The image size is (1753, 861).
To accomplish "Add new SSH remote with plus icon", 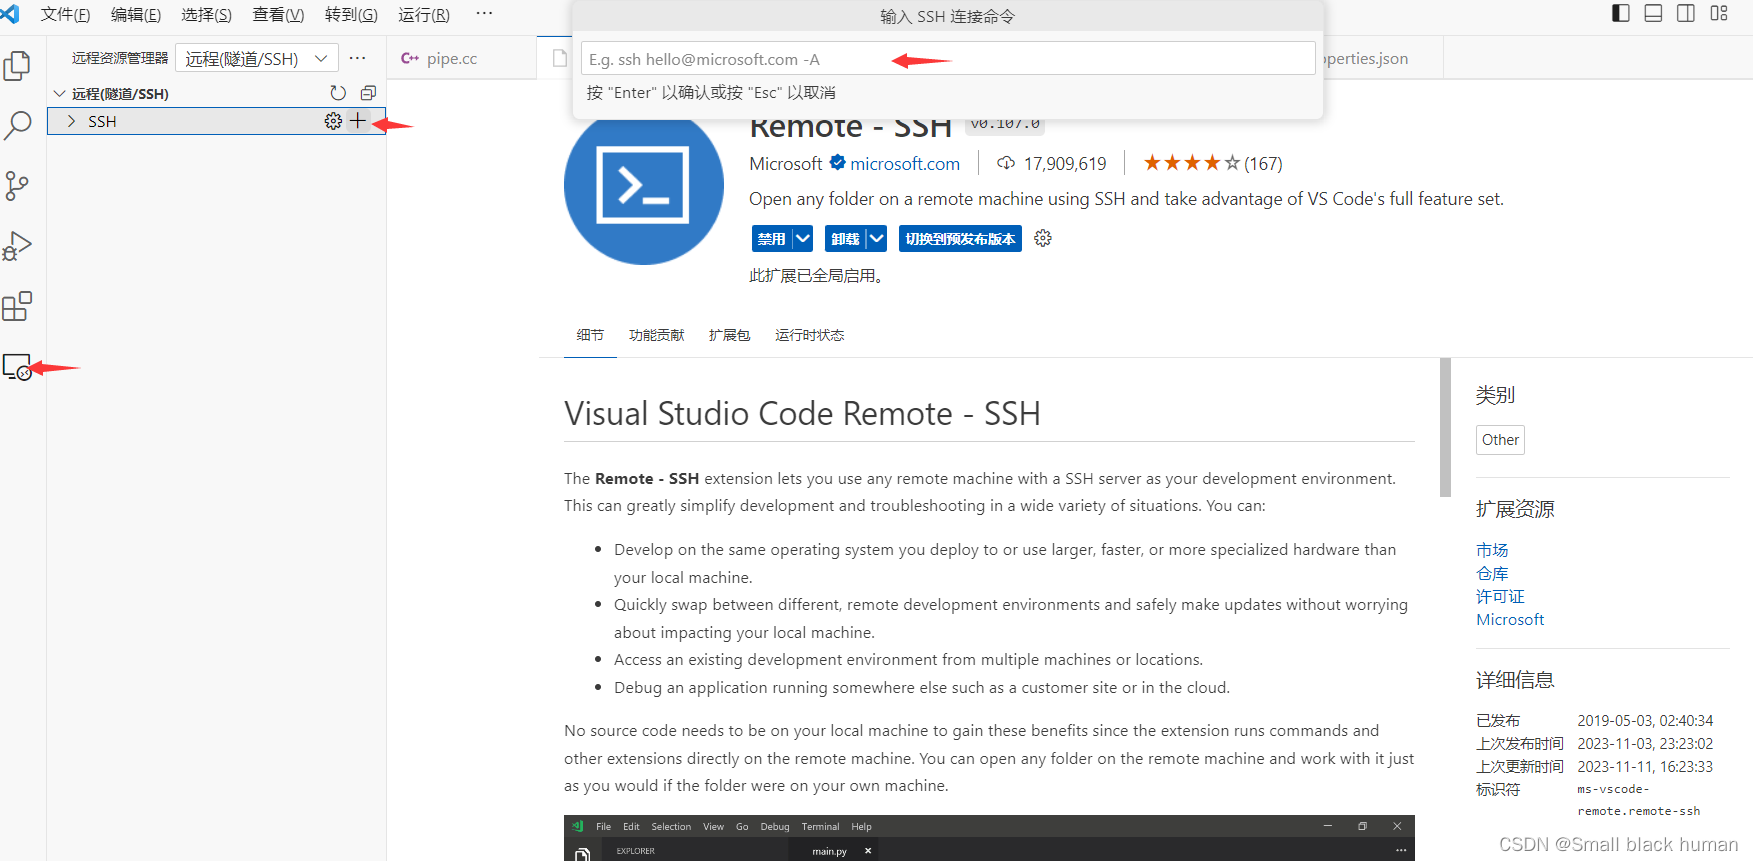I will [358, 121].
